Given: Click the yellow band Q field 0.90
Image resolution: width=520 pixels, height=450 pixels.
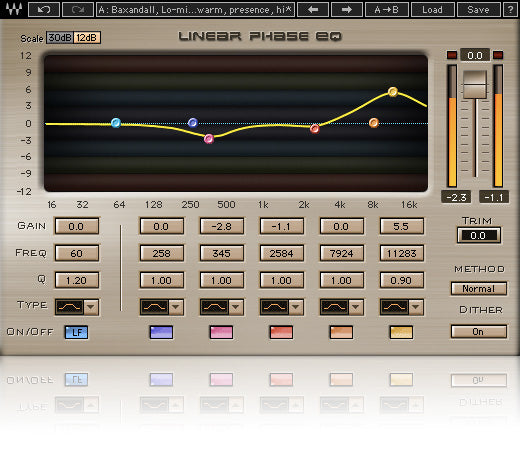Looking at the screenshot, I should [x=402, y=280].
